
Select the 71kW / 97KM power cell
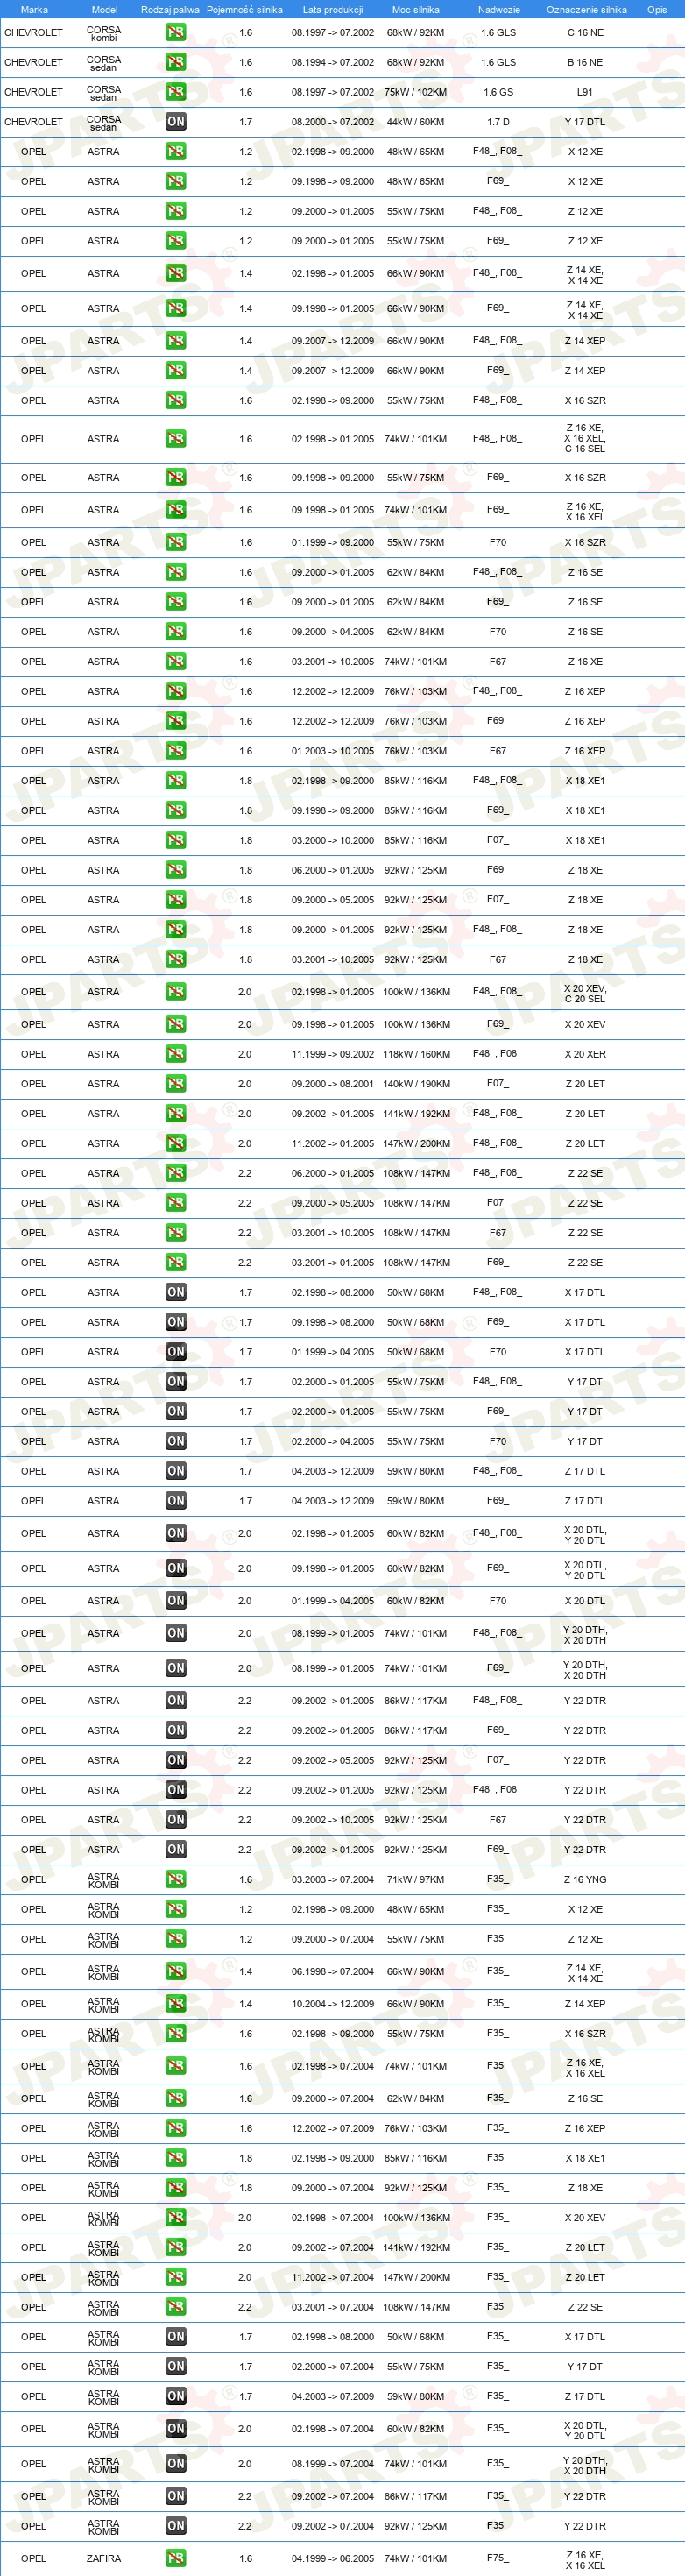[x=416, y=1879]
